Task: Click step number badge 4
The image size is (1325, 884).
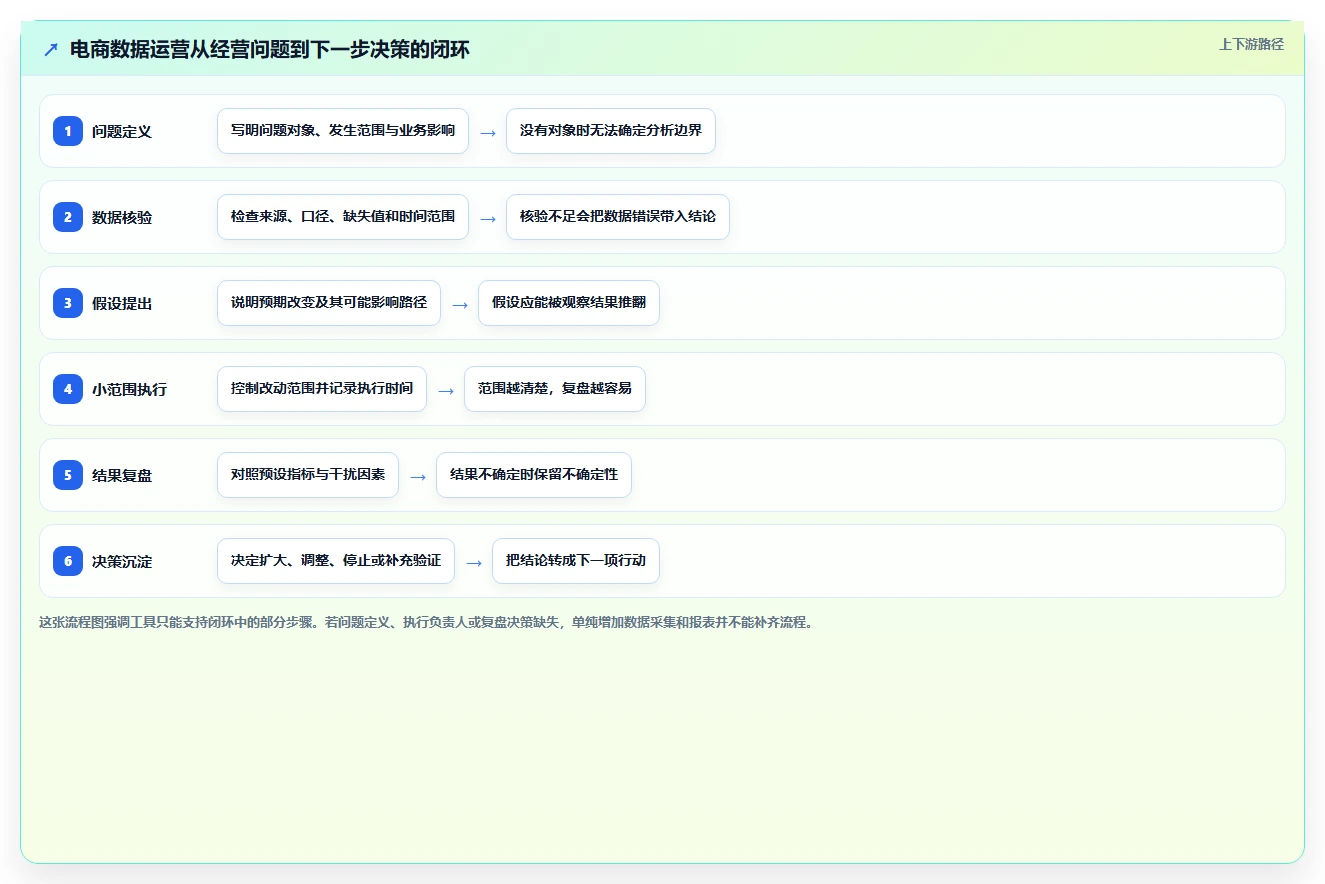Action: pyautogui.click(x=68, y=389)
